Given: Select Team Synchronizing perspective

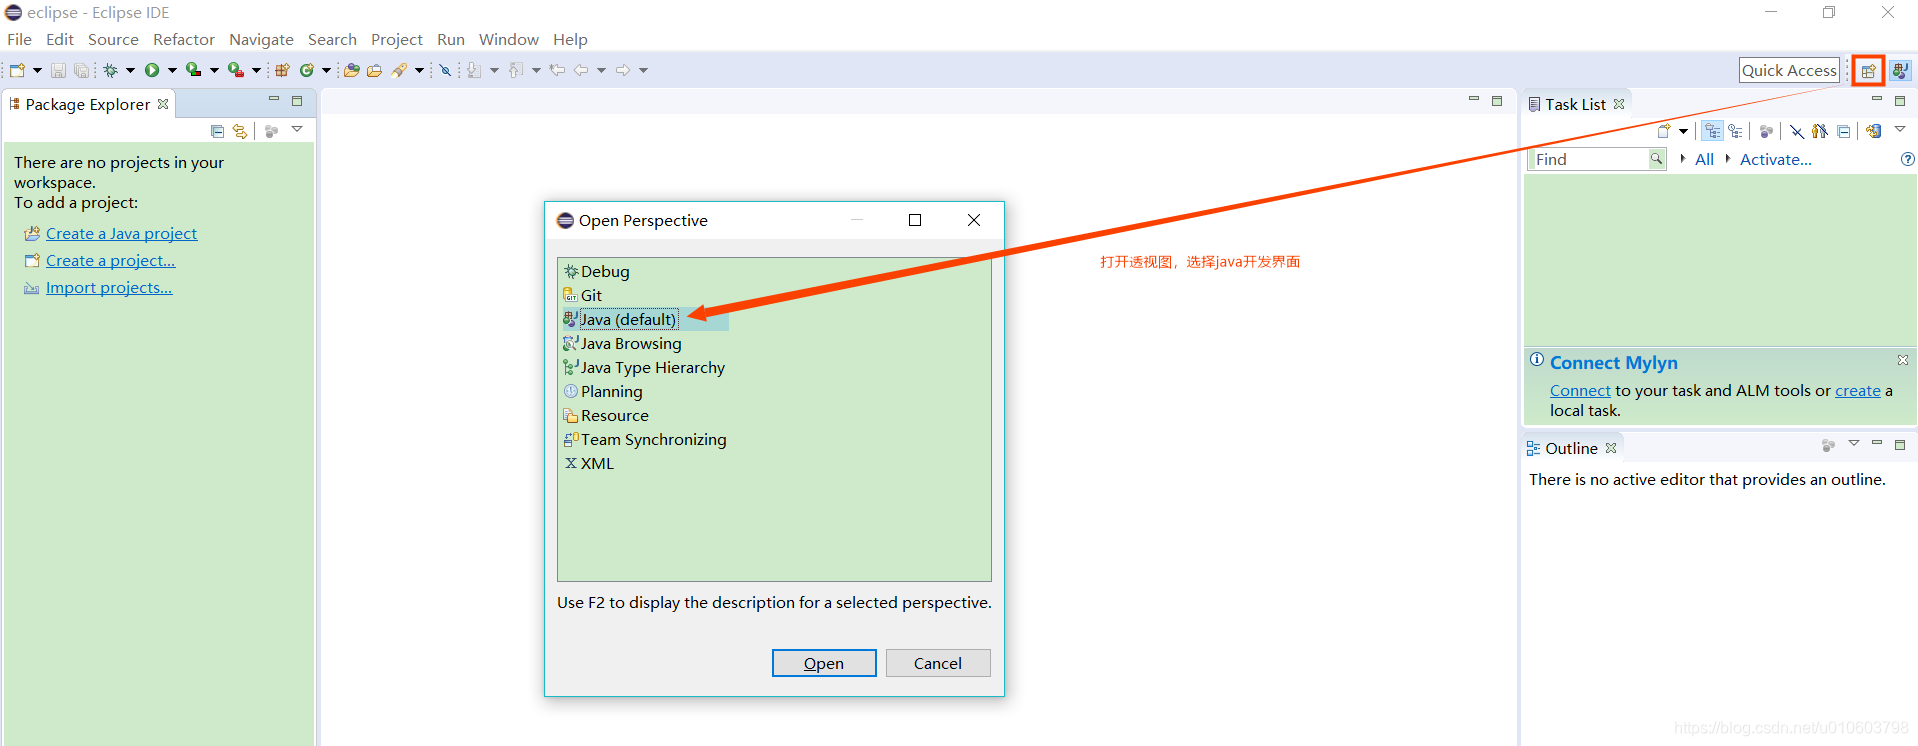Looking at the screenshot, I should point(653,439).
